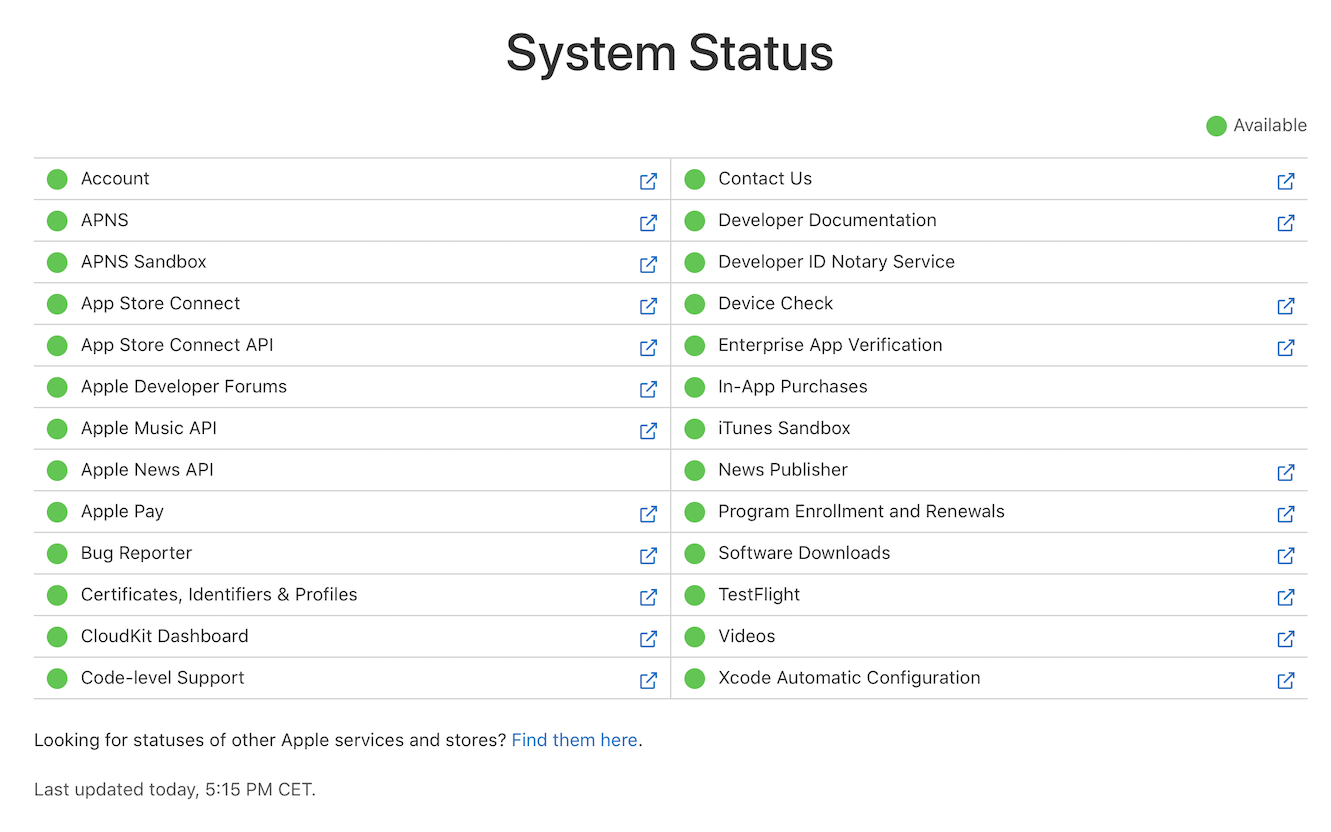The image size is (1331, 832).
Task: Click Xcode Automatic Configuration external link icon
Action: tap(1286, 680)
